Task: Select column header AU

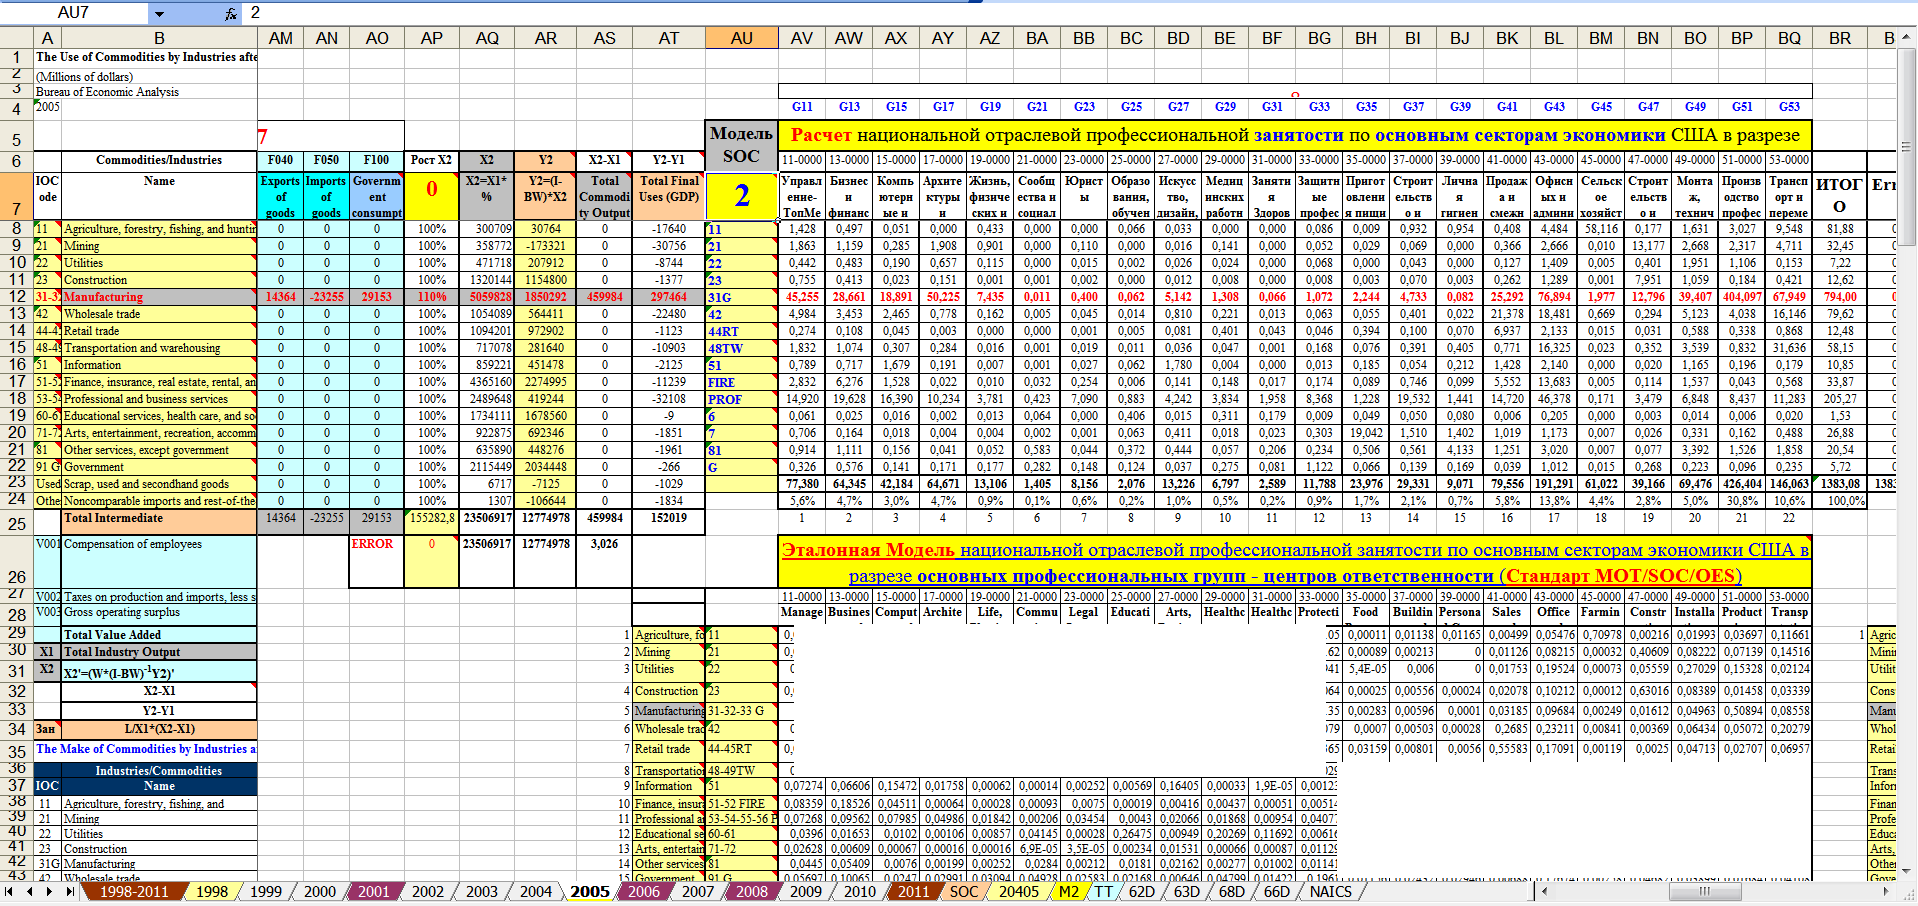Action: pyautogui.click(x=741, y=38)
